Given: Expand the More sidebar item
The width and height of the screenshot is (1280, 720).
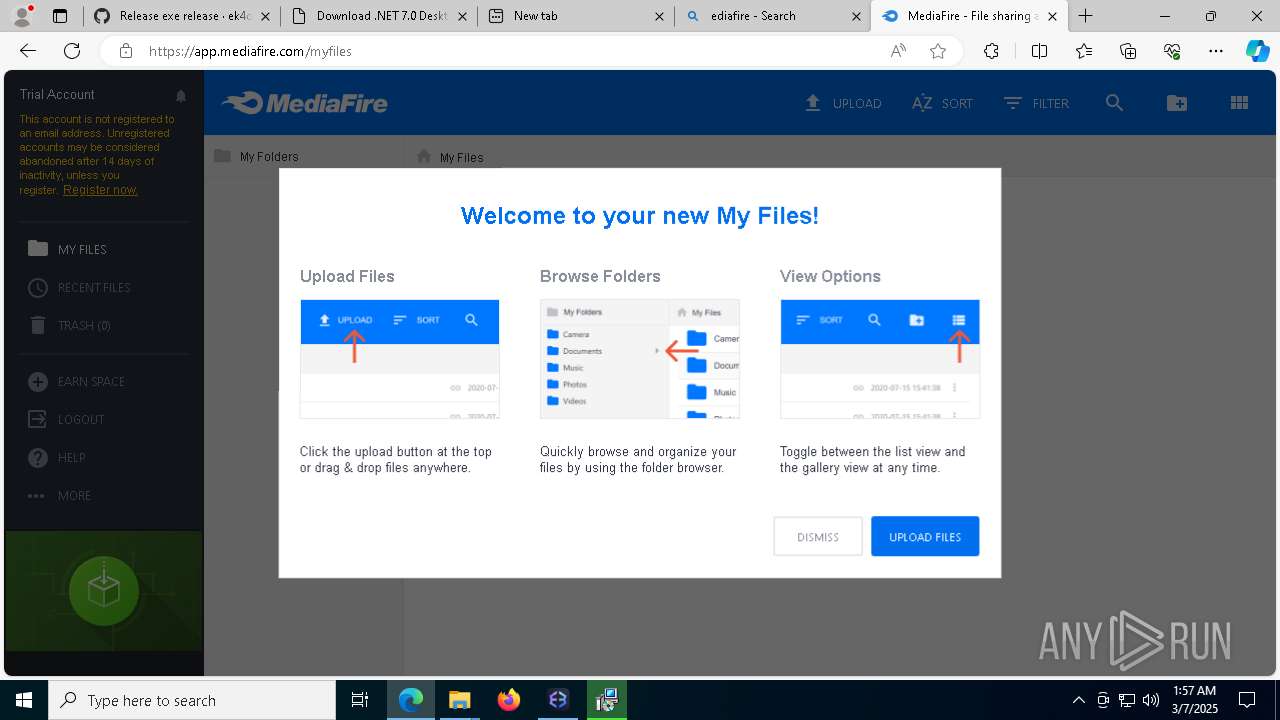Looking at the screenshot, I should [59, 496].
